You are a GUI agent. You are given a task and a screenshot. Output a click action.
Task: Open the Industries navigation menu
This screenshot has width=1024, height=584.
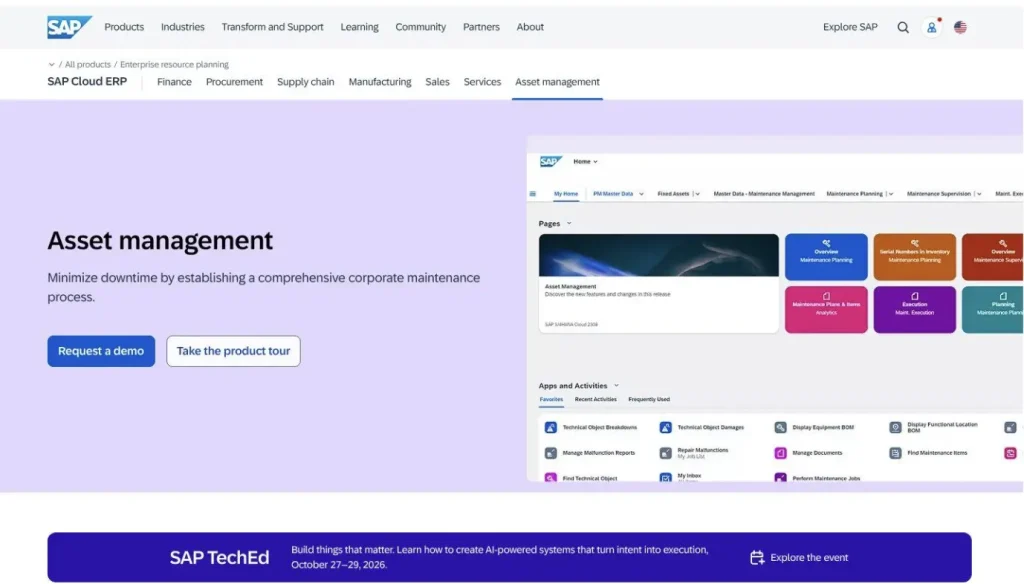pyautogui.click(x=183, y=27)
